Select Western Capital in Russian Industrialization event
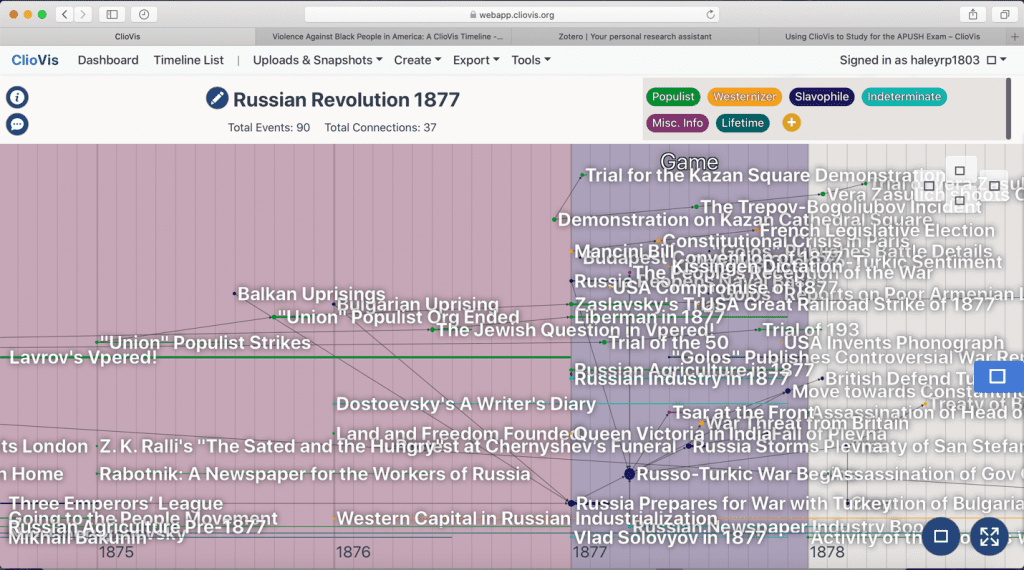Screen dimensions: 1024x570 527,518
